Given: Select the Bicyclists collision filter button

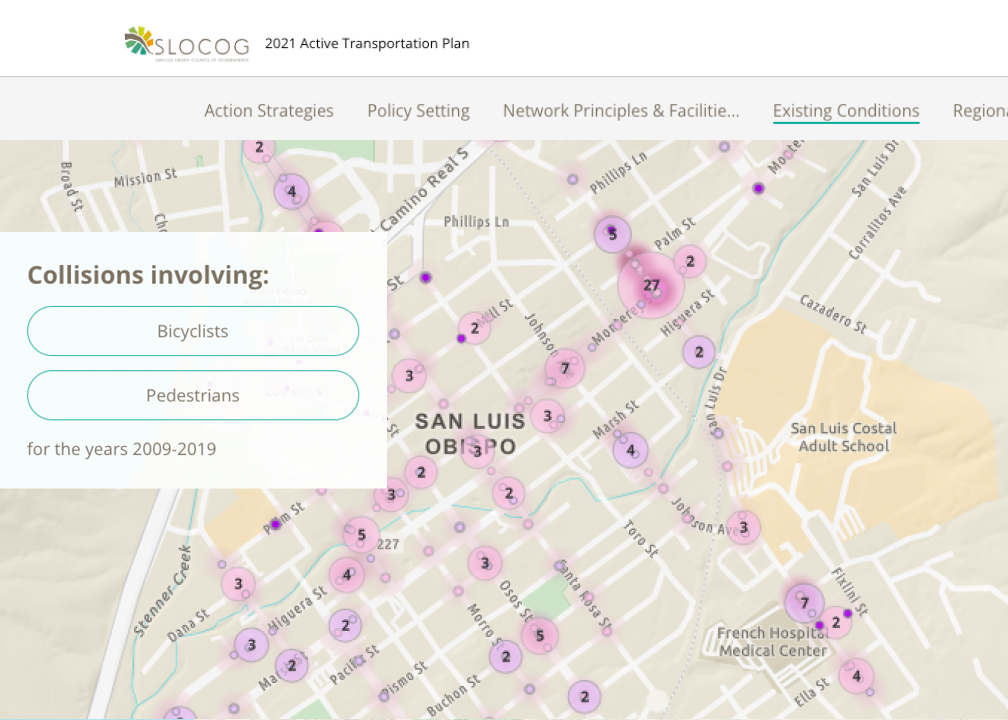Looking at the screenshot, I should (193, 331).
